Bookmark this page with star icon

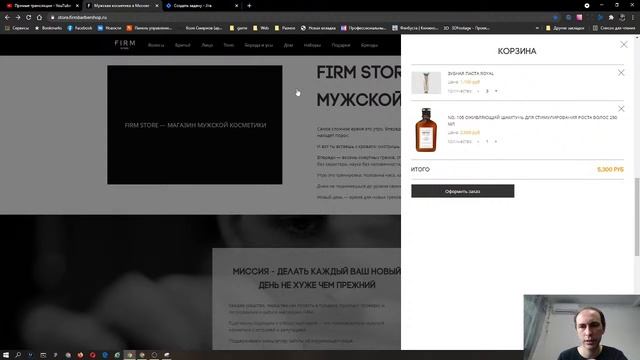(x=556, y=18)
